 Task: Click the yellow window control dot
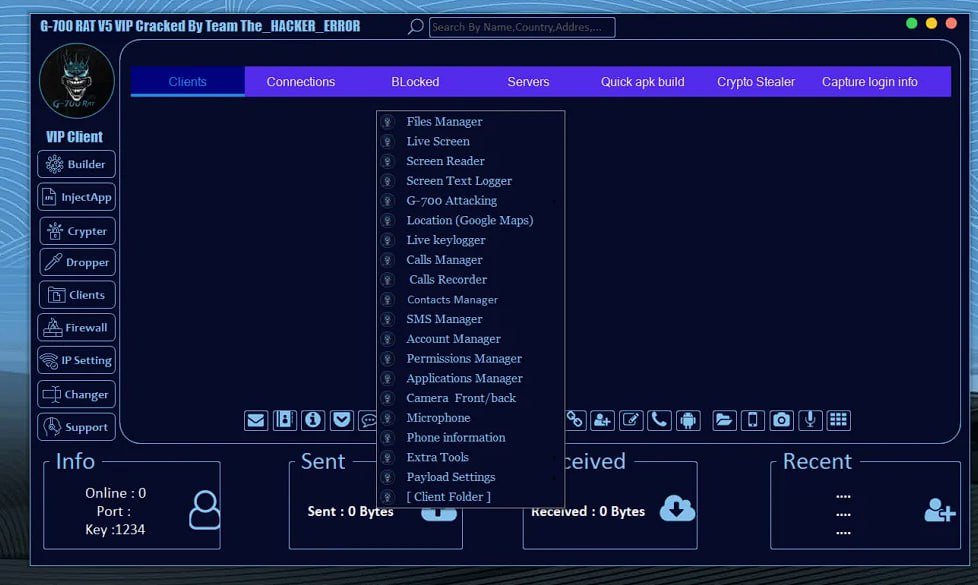coord(931,24)
